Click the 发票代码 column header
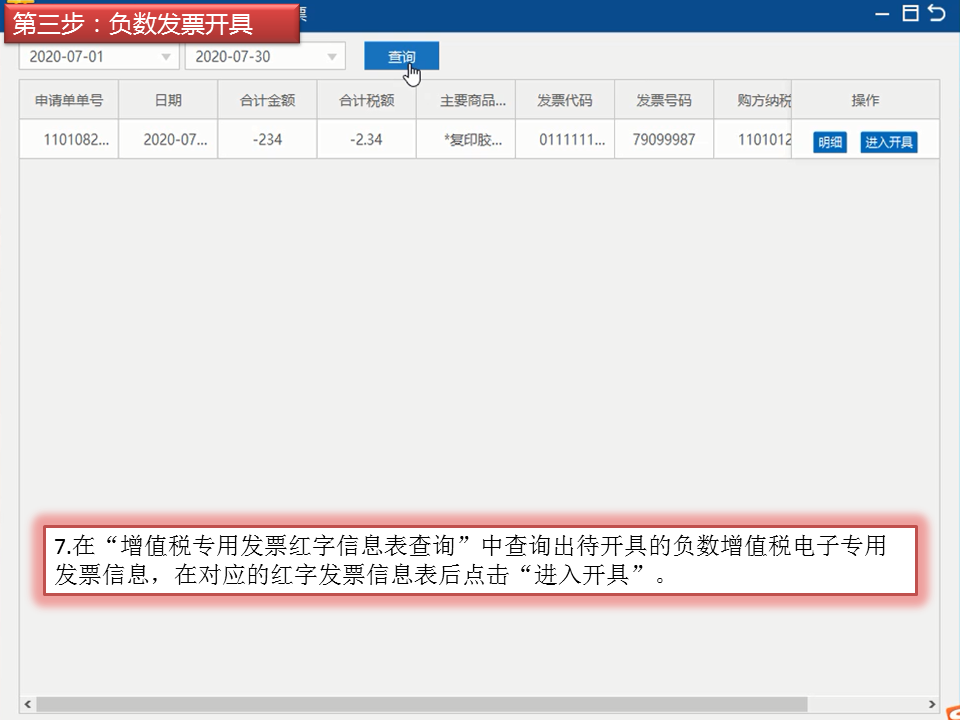 tap(564, 100)
